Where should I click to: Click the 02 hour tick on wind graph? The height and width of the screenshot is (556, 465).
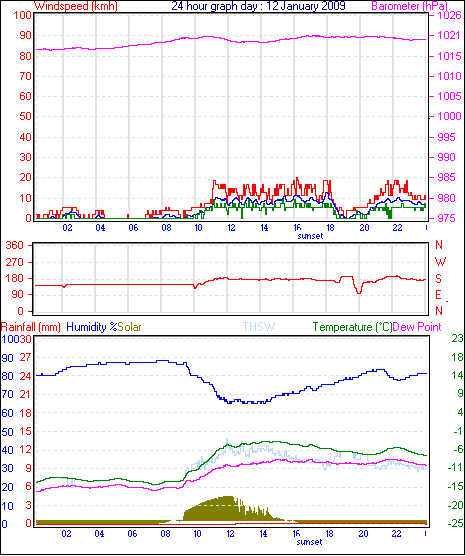(x=67, y=227)
